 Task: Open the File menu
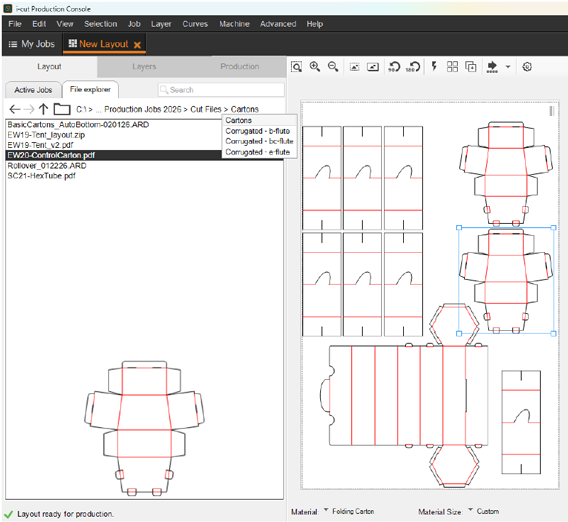point(15,24)
